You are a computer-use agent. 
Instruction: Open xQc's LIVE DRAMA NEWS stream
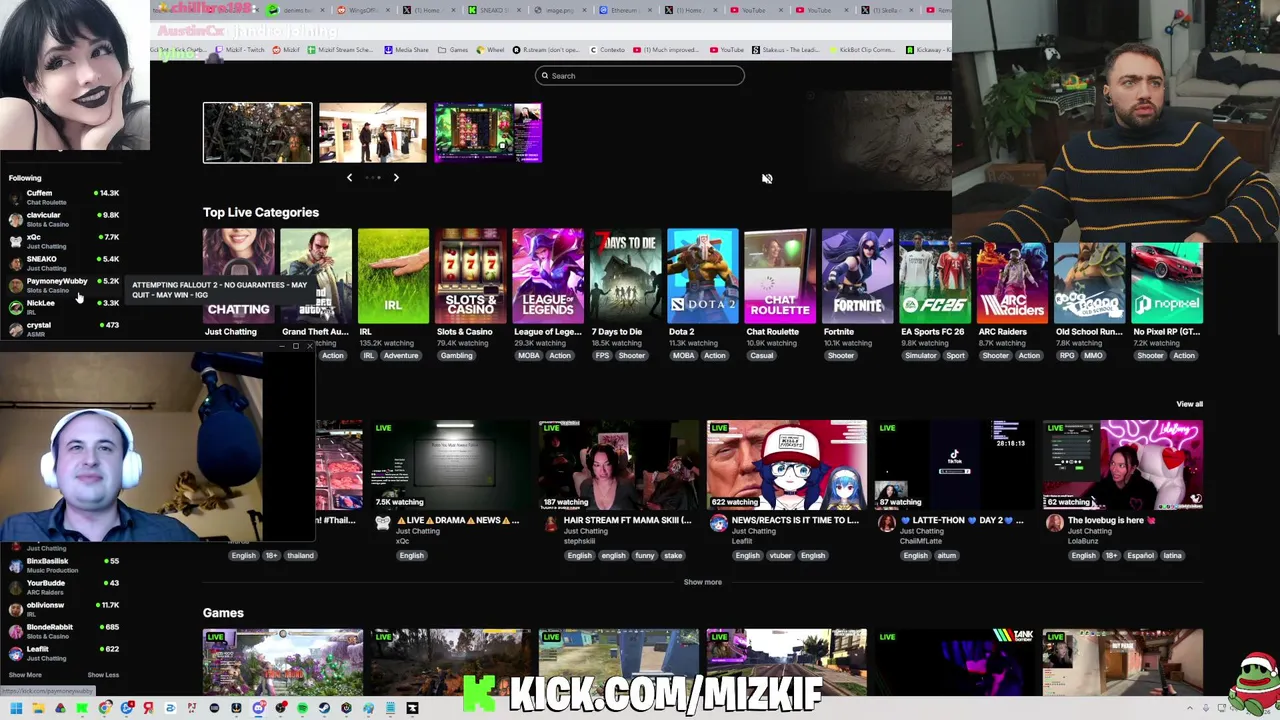450,465
